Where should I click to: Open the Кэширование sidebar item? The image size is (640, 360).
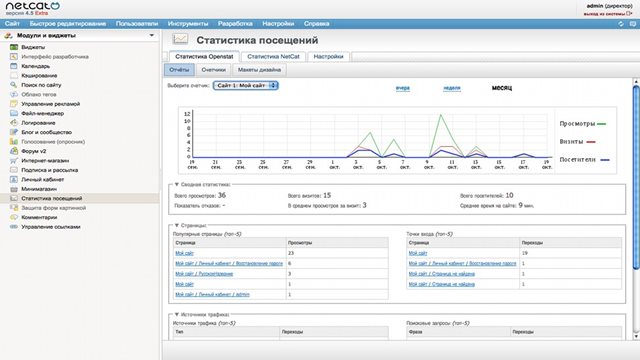pyautogui.click(x=39, y=76)
